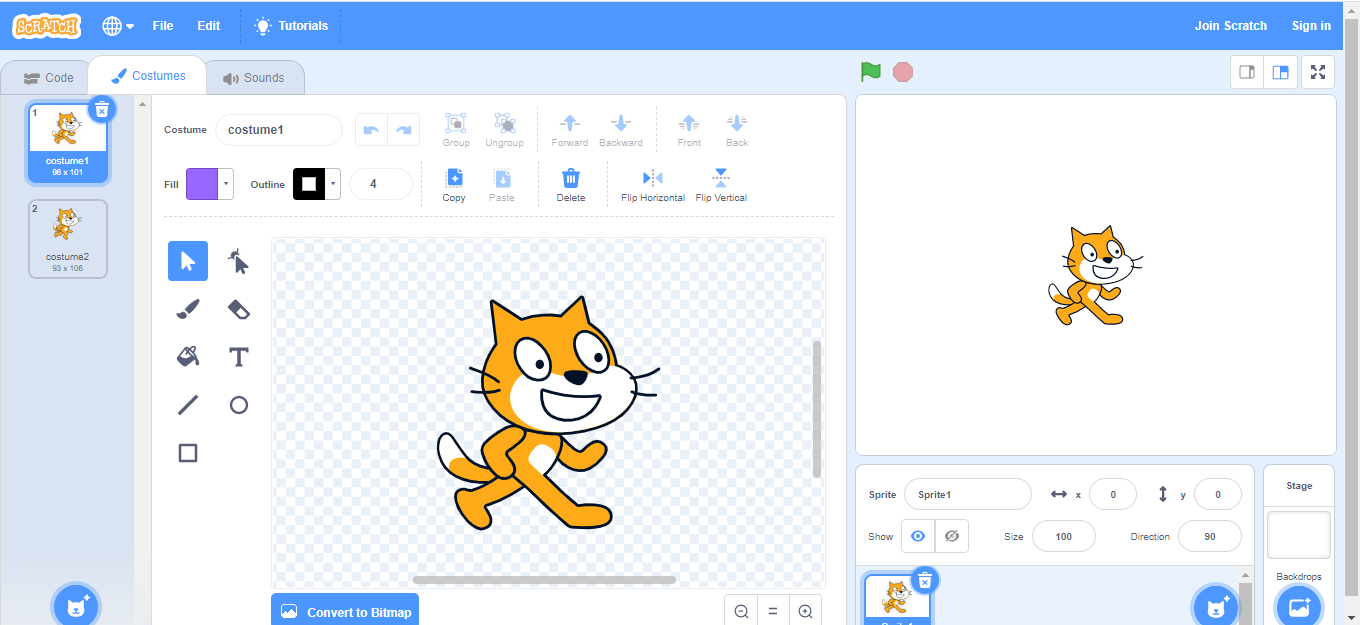
Task: Select the costume2 thumbnail
Action: [x=67, y=238]
